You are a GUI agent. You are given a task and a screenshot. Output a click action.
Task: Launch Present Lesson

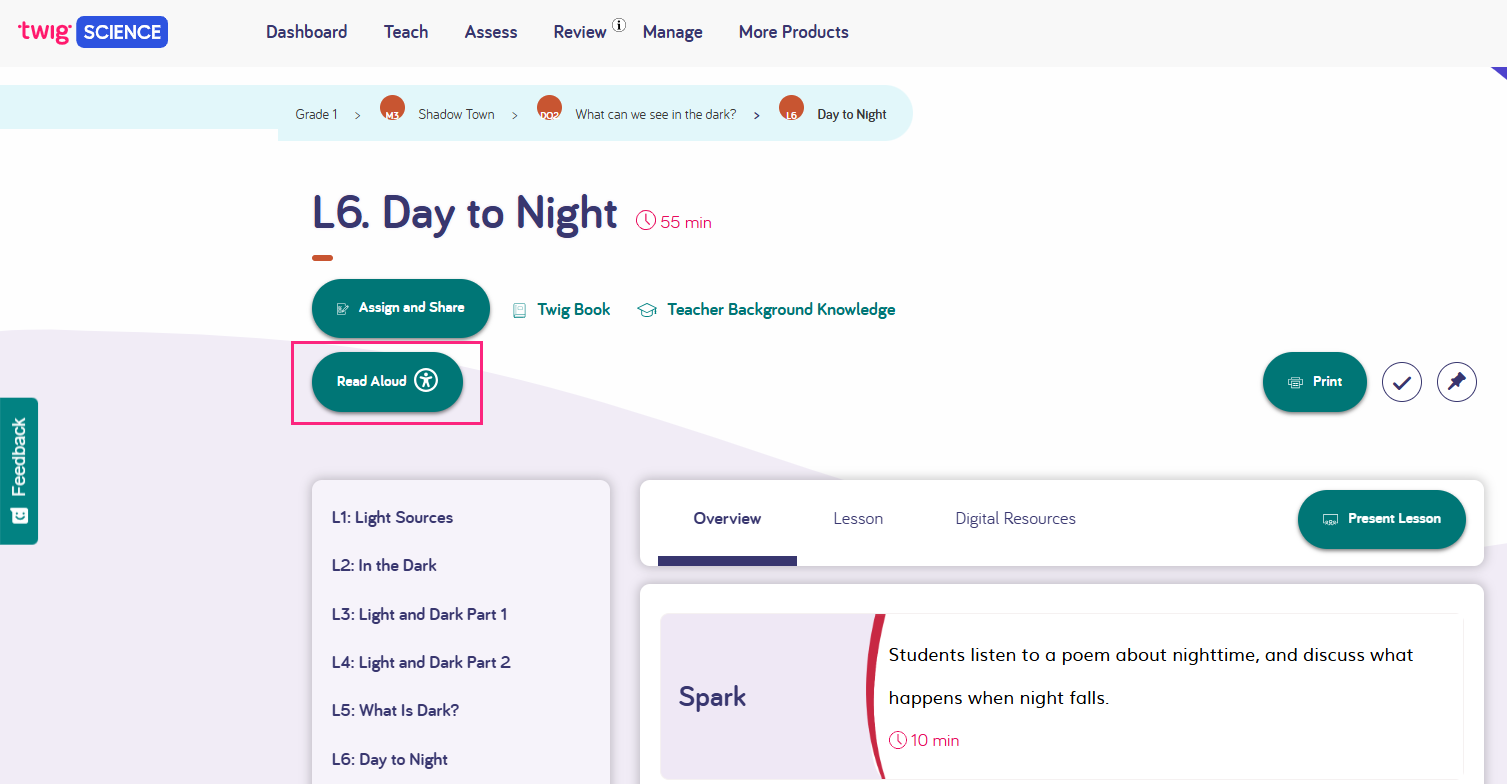[1381, 519]
